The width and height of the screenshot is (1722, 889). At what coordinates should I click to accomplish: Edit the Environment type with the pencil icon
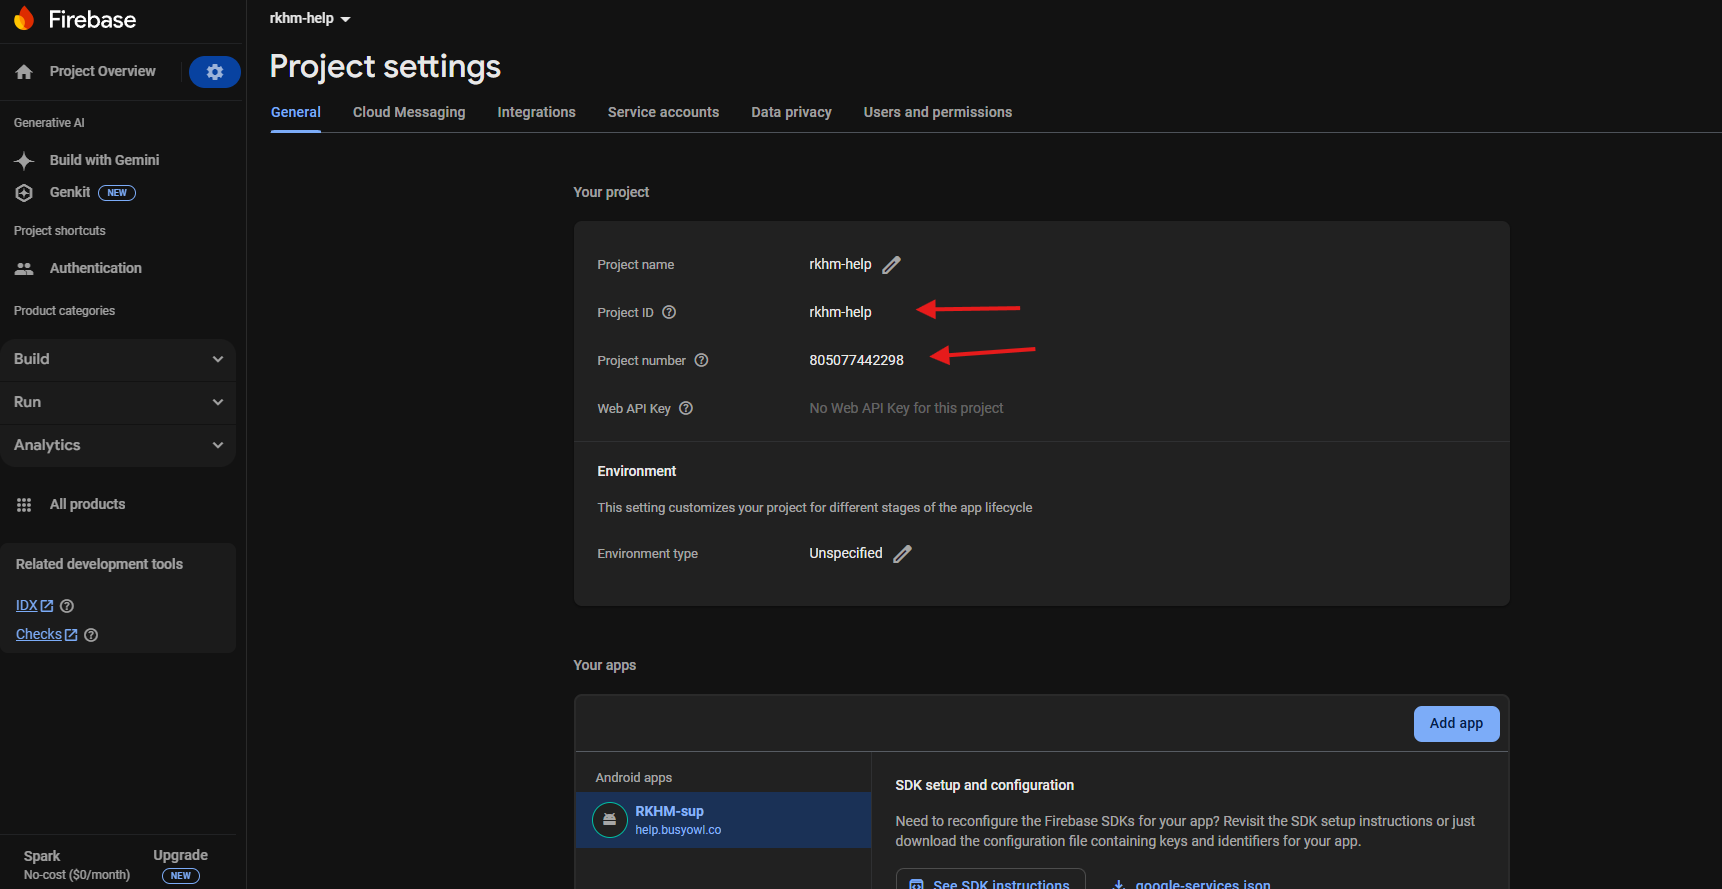[x=903, y=554]
